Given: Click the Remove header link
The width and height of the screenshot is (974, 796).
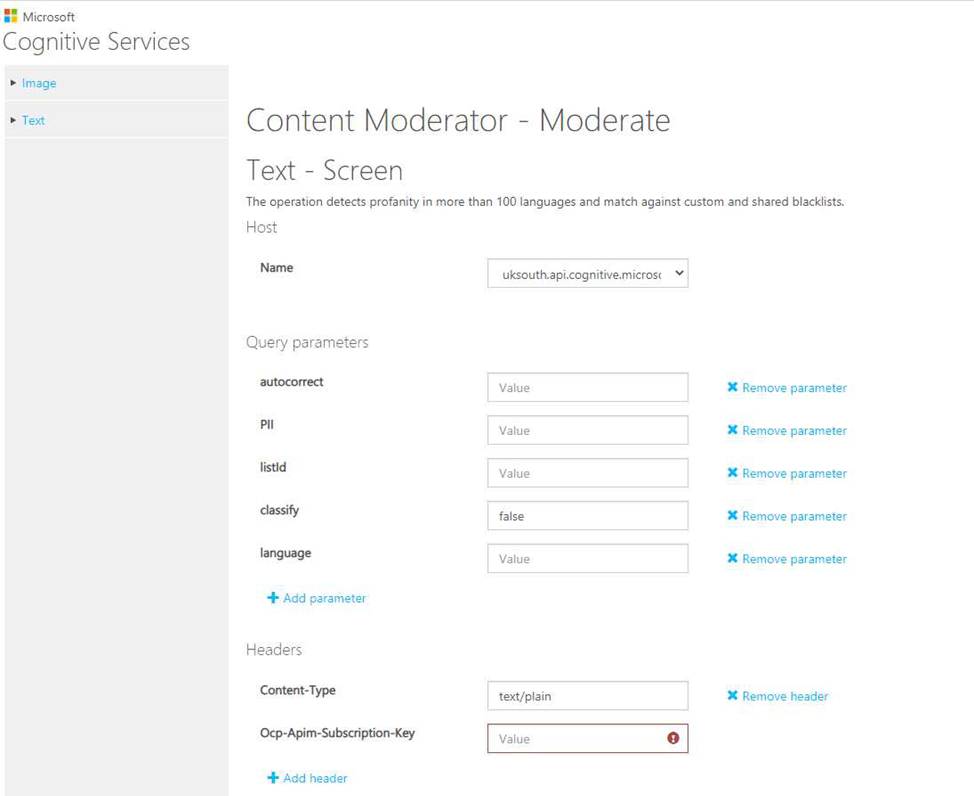Looking at the screenshot, I should click(x=785, y=697).
